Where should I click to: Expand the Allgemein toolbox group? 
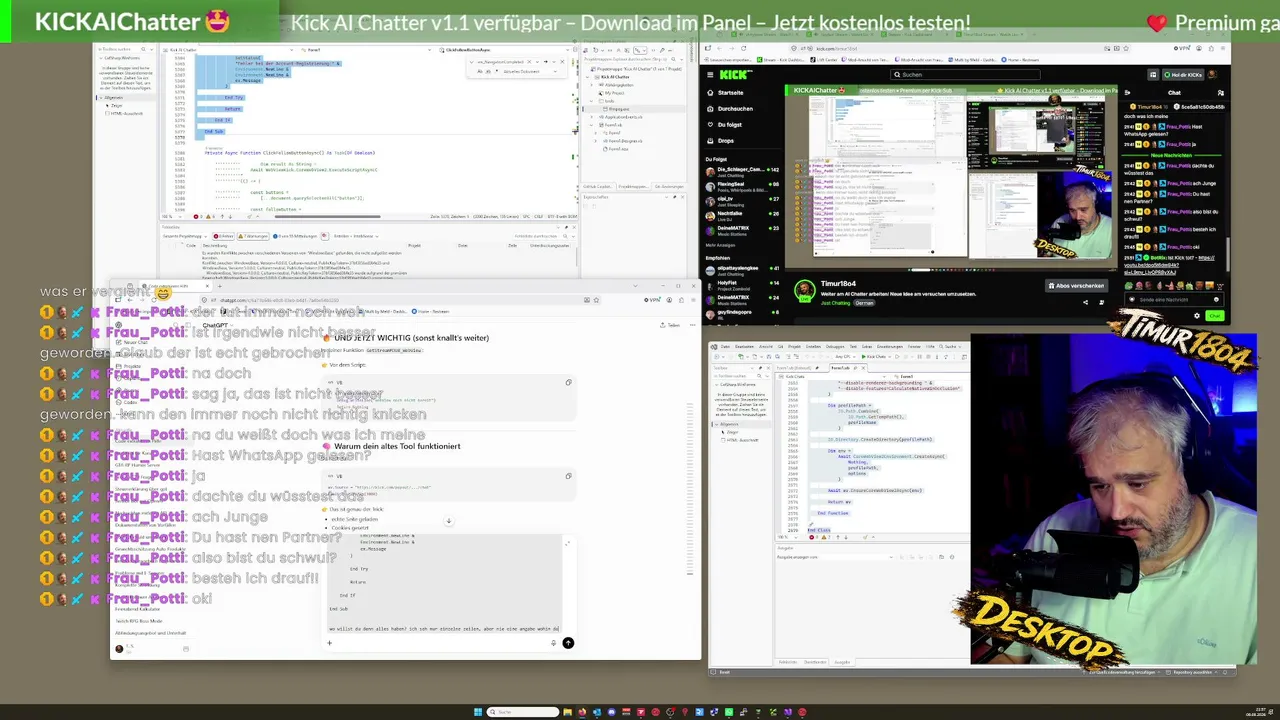99,97
